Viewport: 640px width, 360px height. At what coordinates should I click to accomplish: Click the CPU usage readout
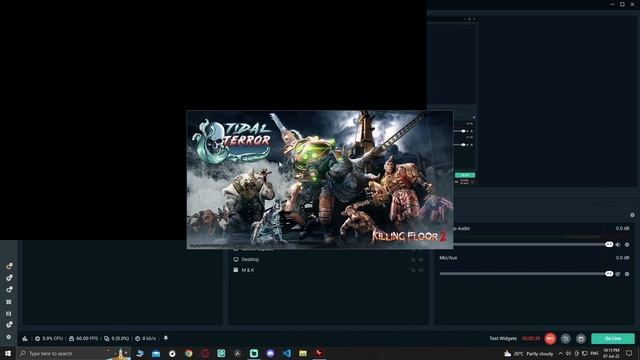49,338
